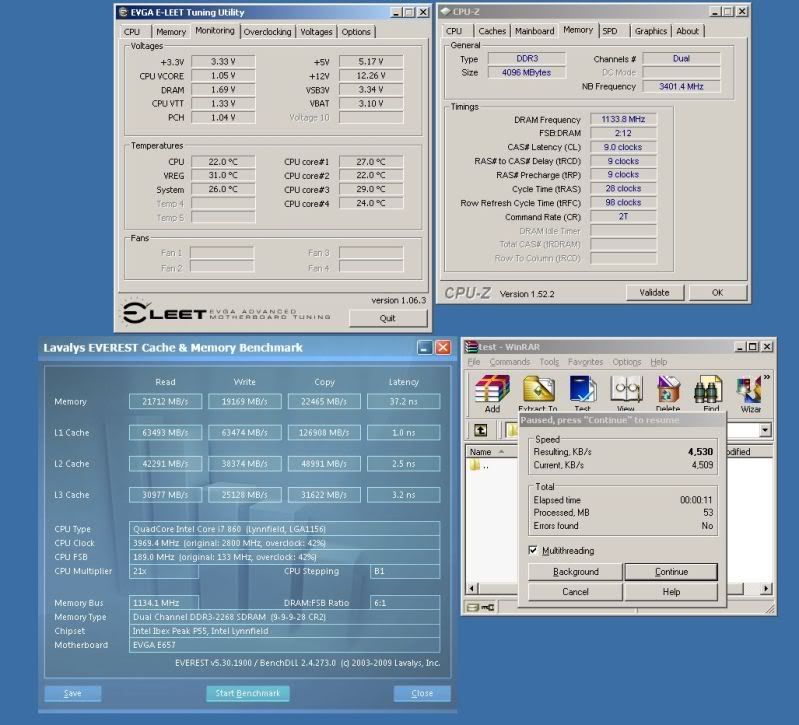Click the DRAM Frequency 1133.8 MHz field
The image size is (799, 725).
click(x=623, y=119)
